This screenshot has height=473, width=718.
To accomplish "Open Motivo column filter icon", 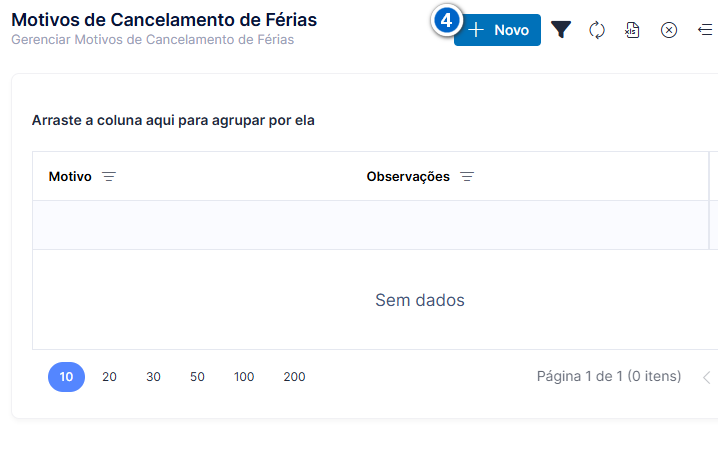I will [109, 177].
